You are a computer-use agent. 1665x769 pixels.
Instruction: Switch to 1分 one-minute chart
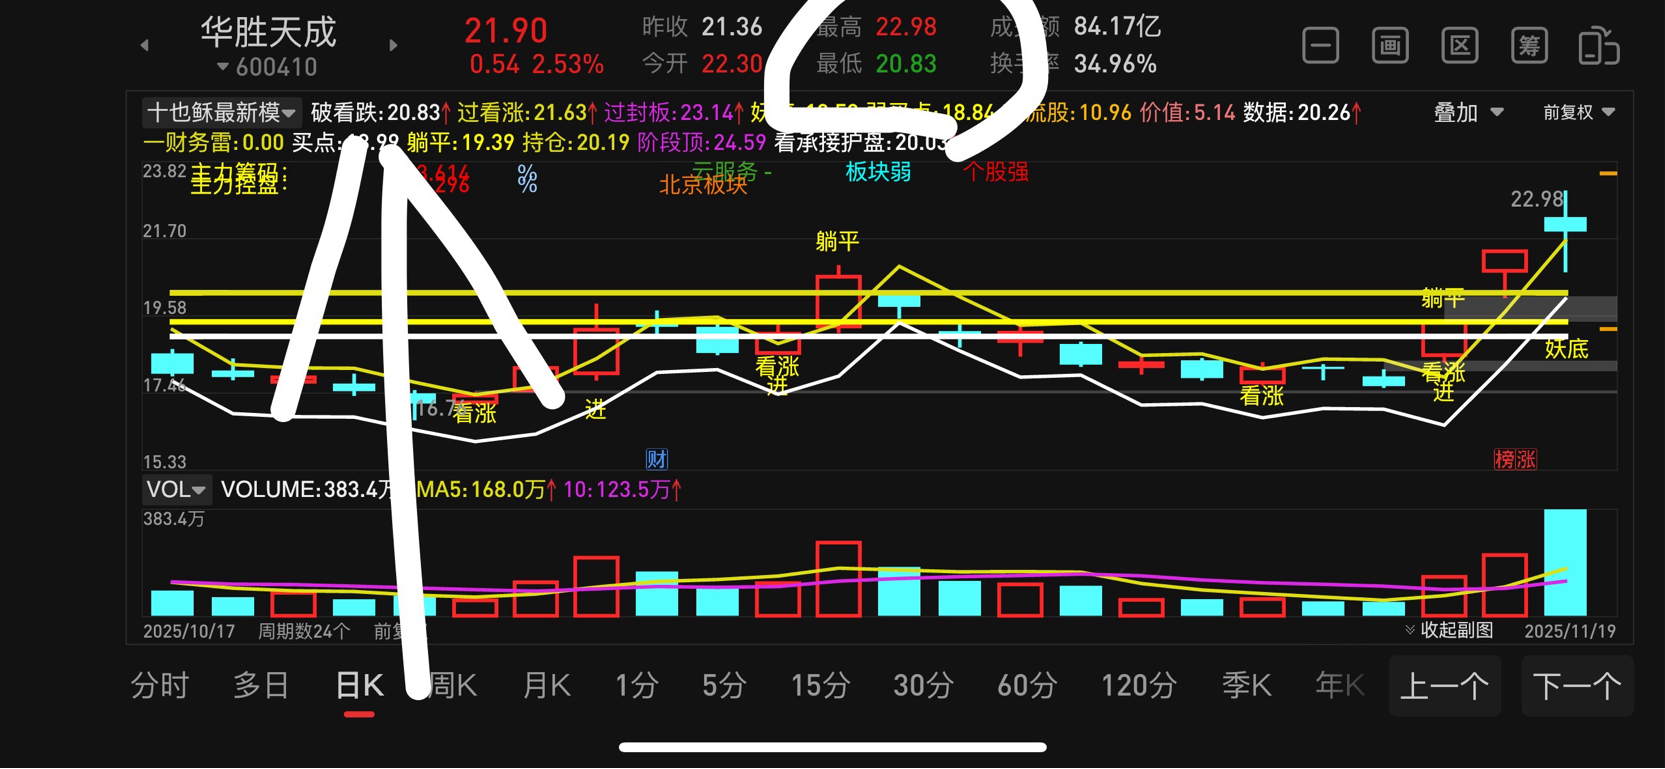coord(637,686)
